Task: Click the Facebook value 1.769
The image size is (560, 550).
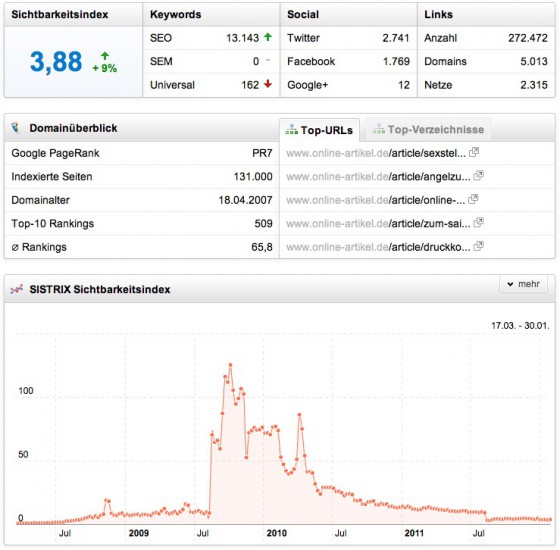Action: 396,61
